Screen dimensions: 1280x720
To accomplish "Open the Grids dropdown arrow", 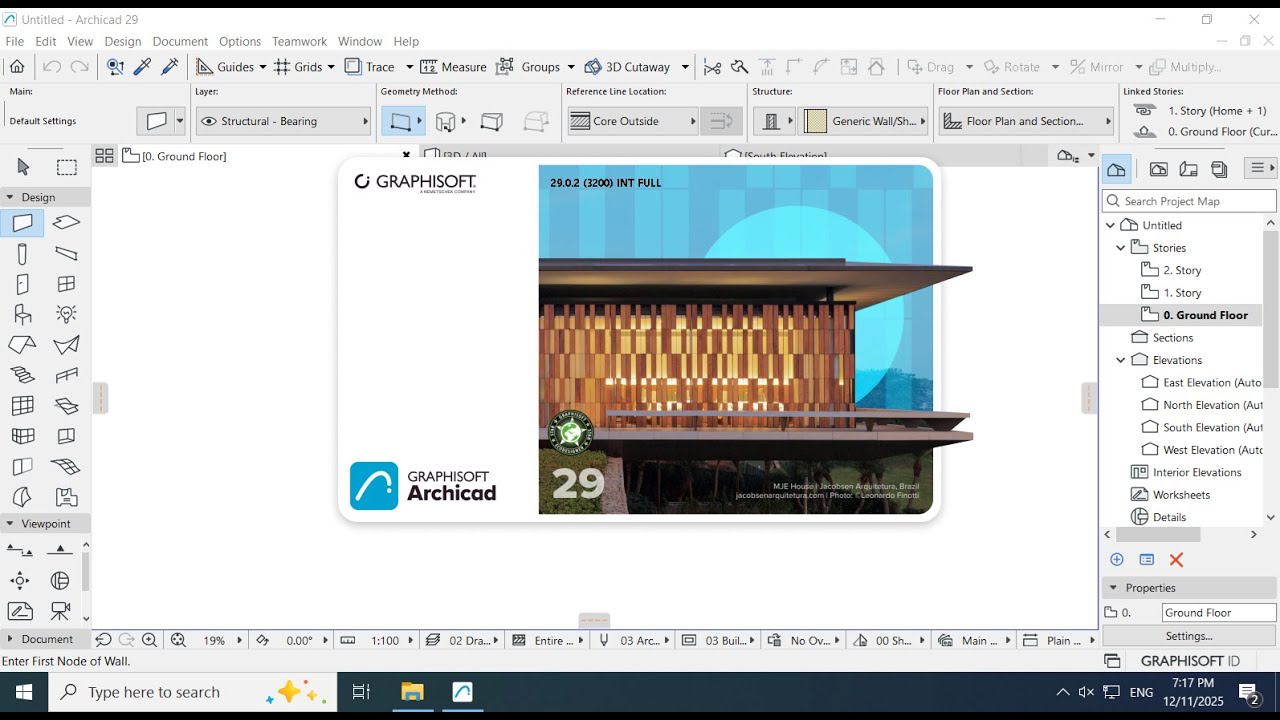I will click(x=331, y=67).
